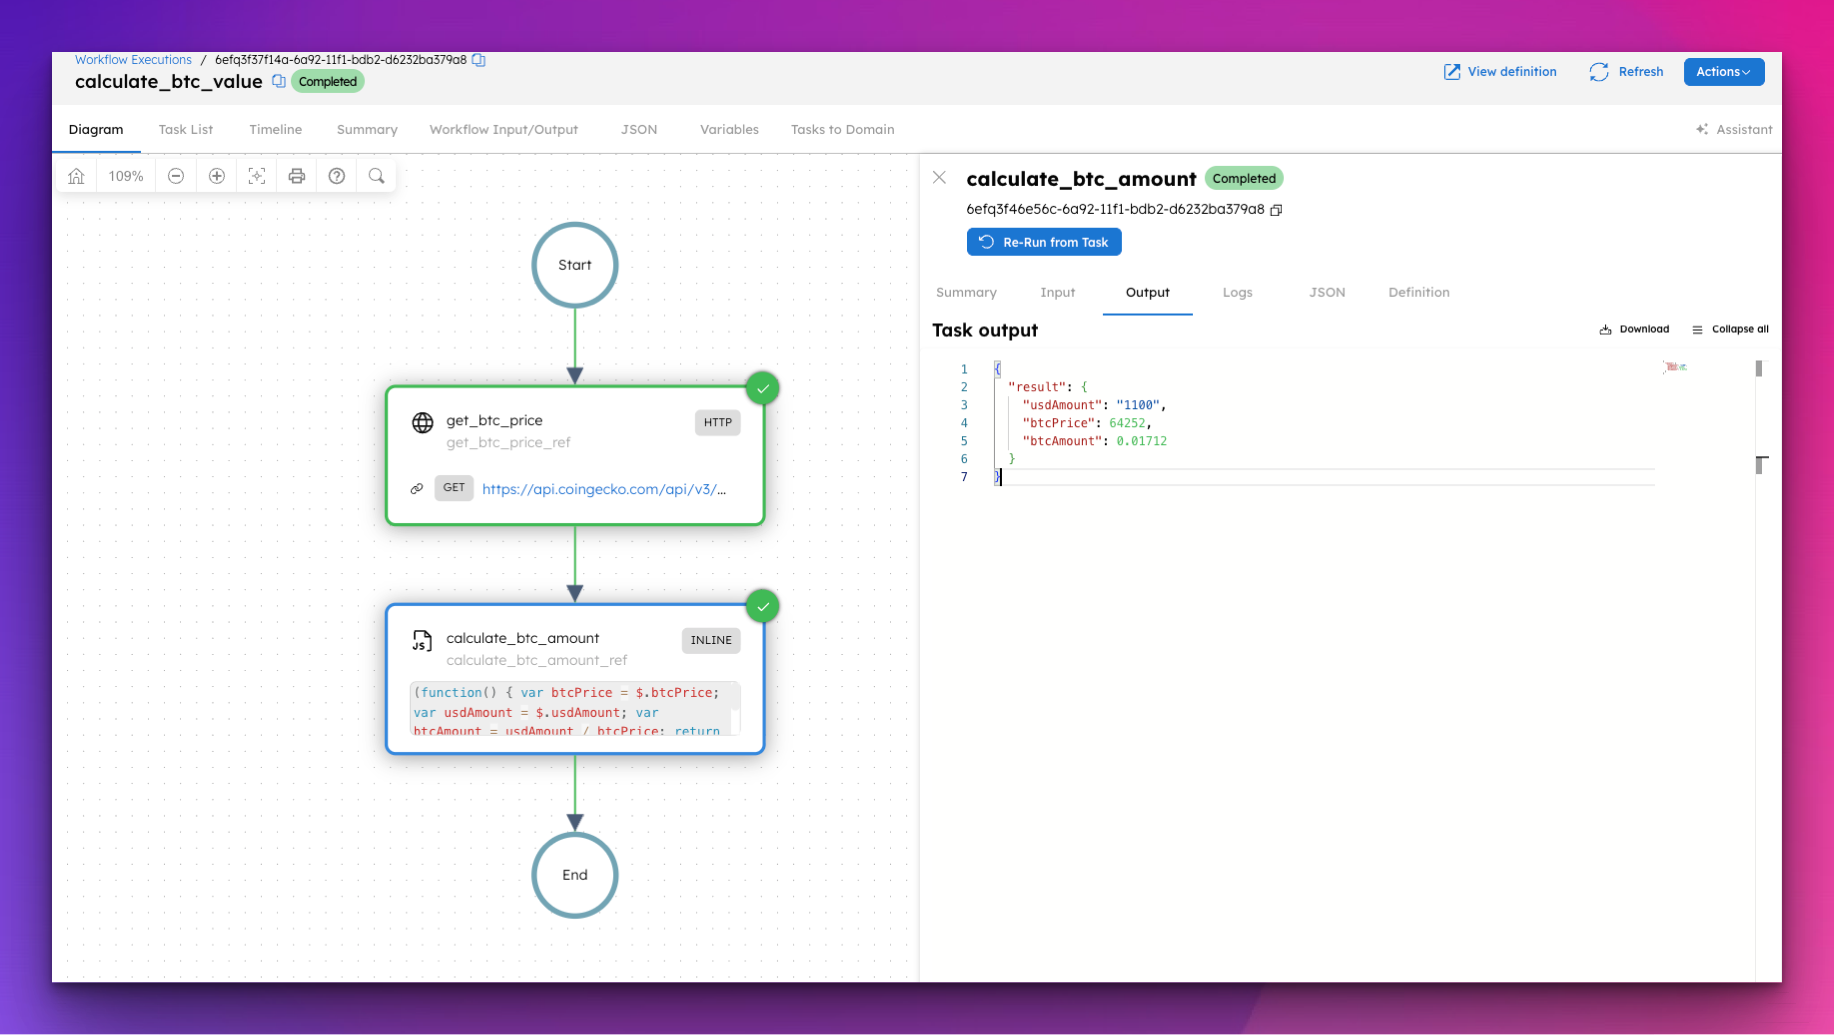Go to Workflow Executions breadcrumb
The image size is (1835, 1035).
[x=133, y=60]
